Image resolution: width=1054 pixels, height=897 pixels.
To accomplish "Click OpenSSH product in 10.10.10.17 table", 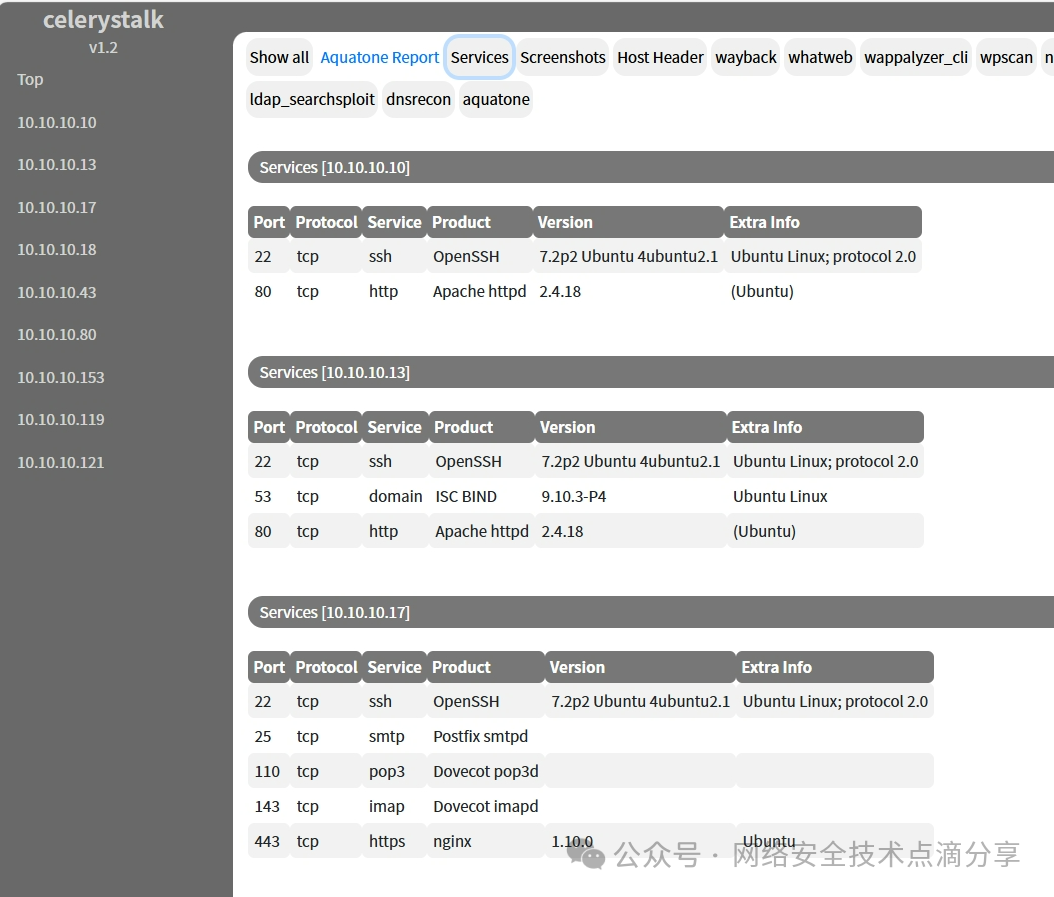I will pos(467,702).
